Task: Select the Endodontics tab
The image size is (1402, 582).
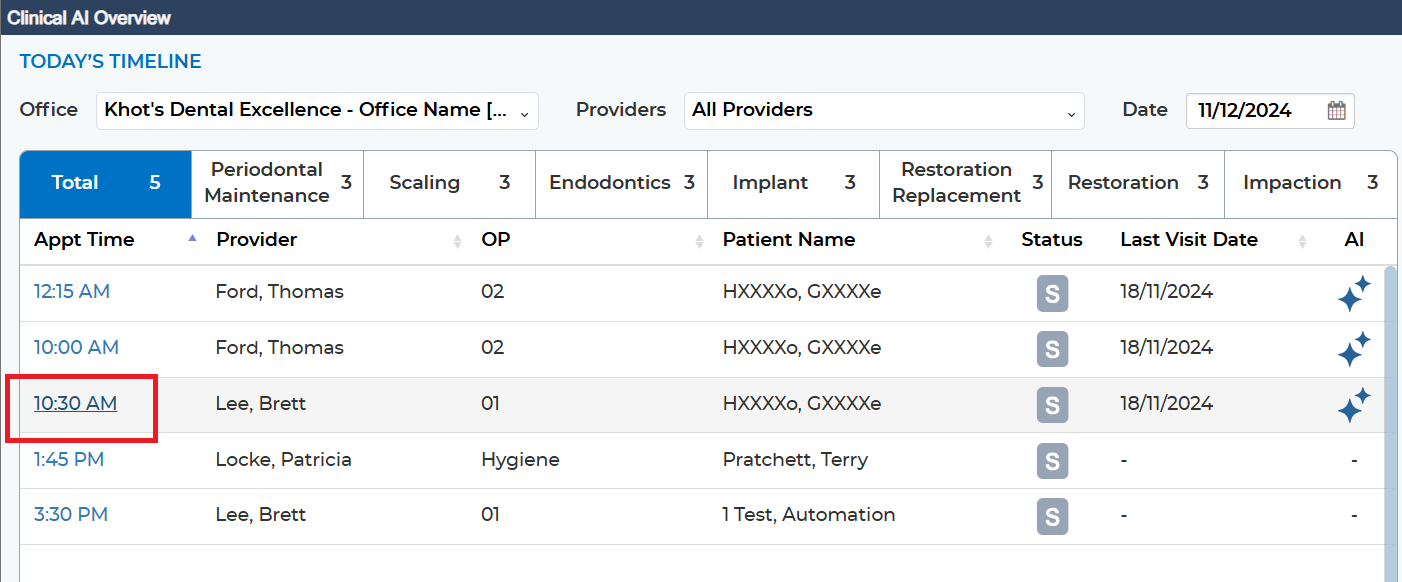Action: coord(621,184)
